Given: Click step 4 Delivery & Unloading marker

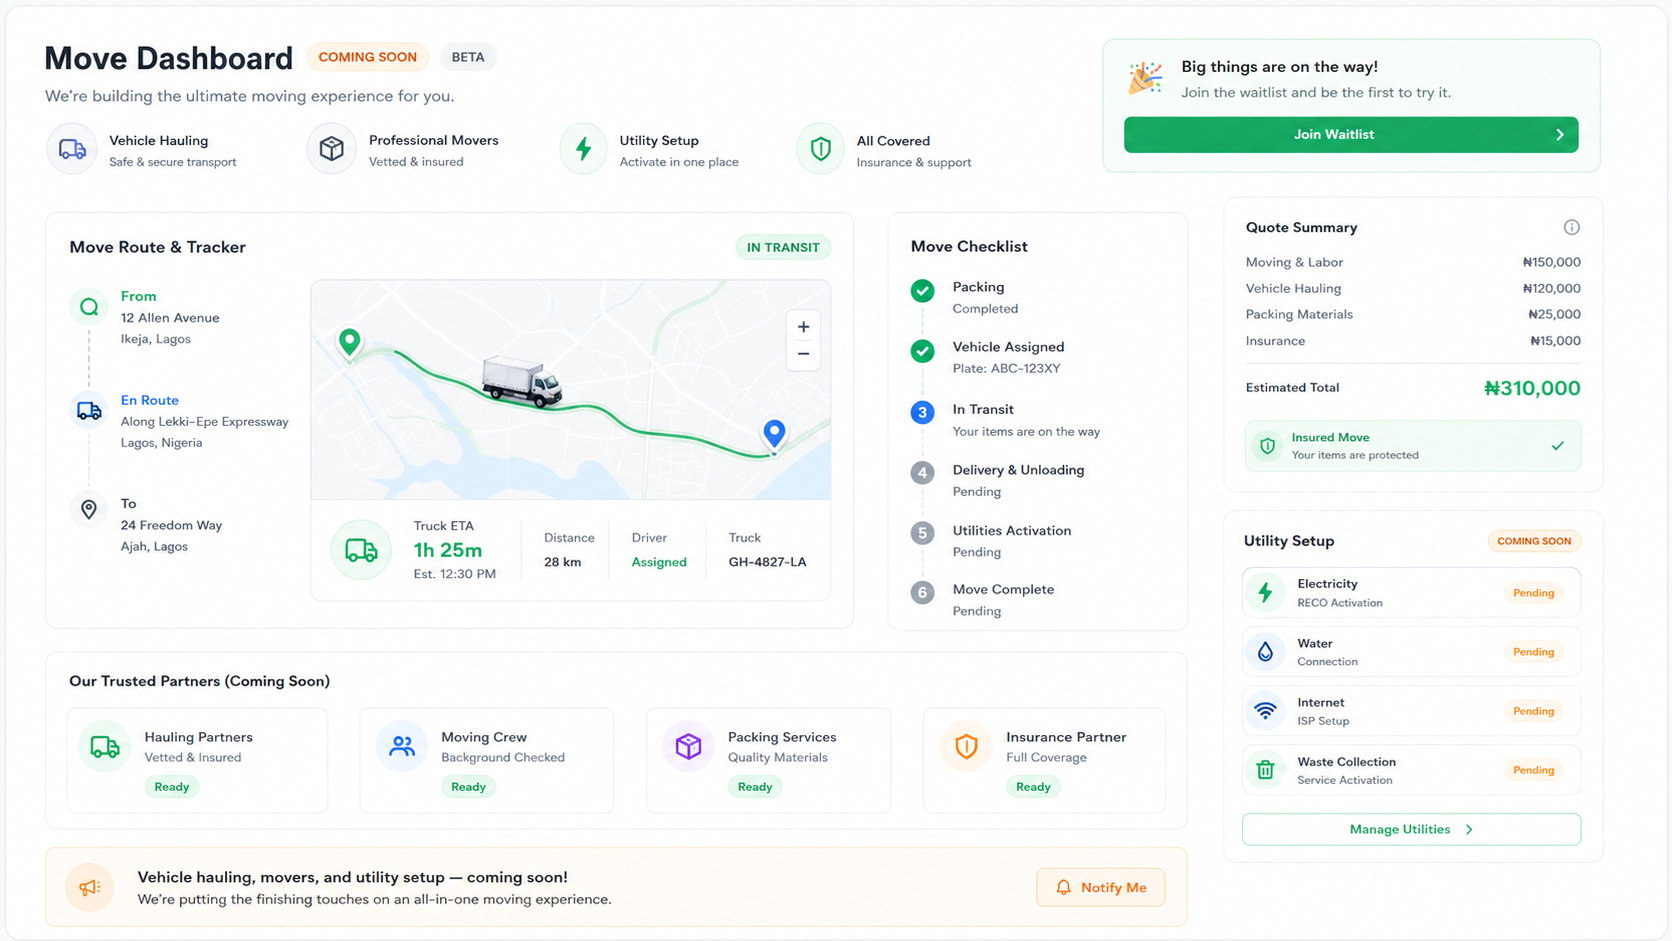Looking at the screenshot, I should click(923, 472).
